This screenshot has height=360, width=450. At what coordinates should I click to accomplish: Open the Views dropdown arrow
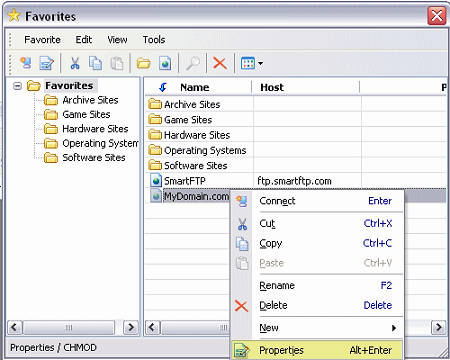260,63
